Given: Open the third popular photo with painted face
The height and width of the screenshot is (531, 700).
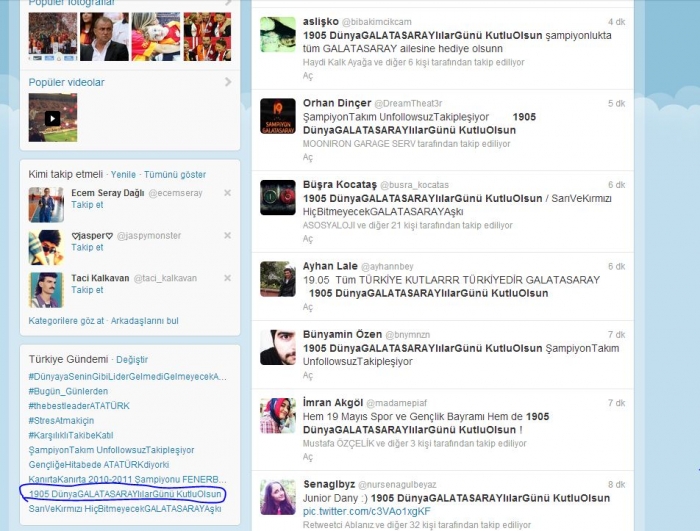Looking at the screenshot, I should pyautogui.click(x=156, y=37).
